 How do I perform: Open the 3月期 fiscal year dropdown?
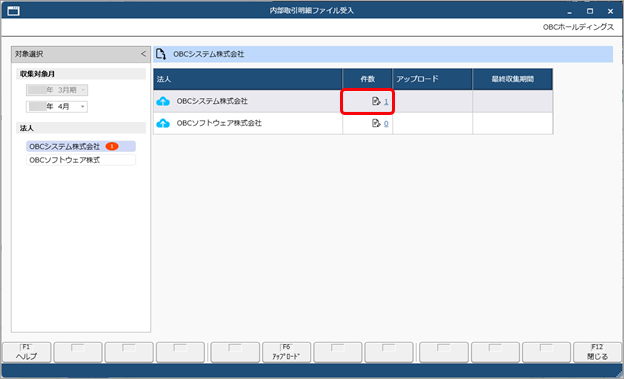tap(57, 90)
